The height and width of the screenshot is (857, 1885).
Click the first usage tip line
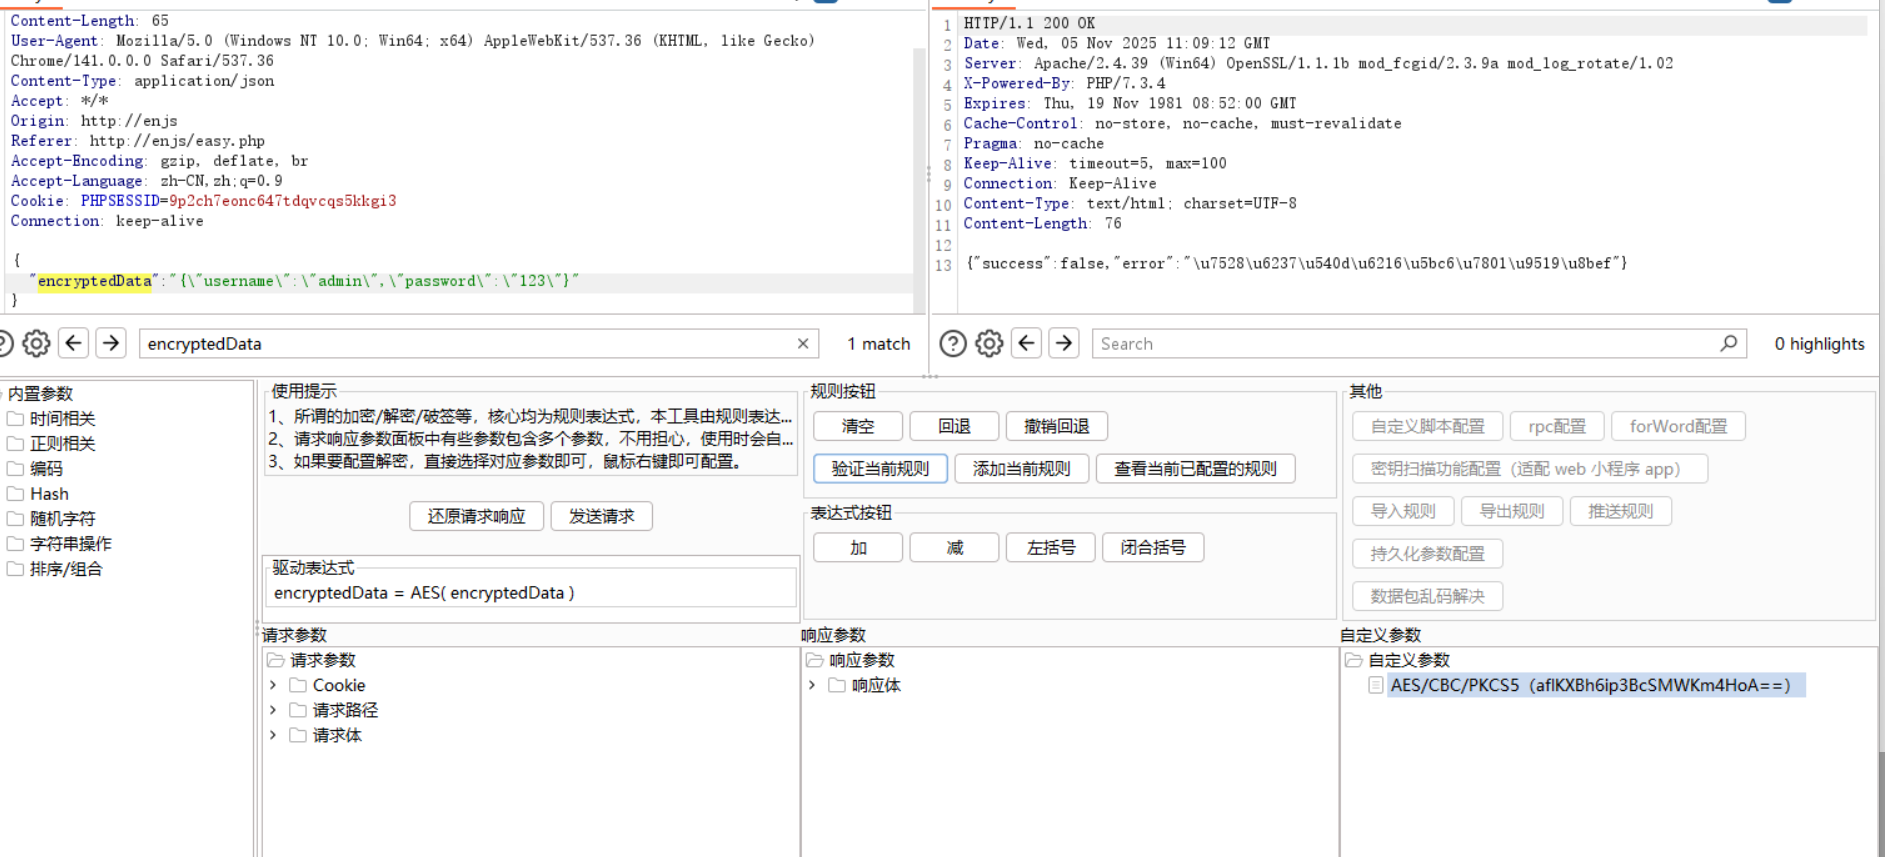point(530,416)
